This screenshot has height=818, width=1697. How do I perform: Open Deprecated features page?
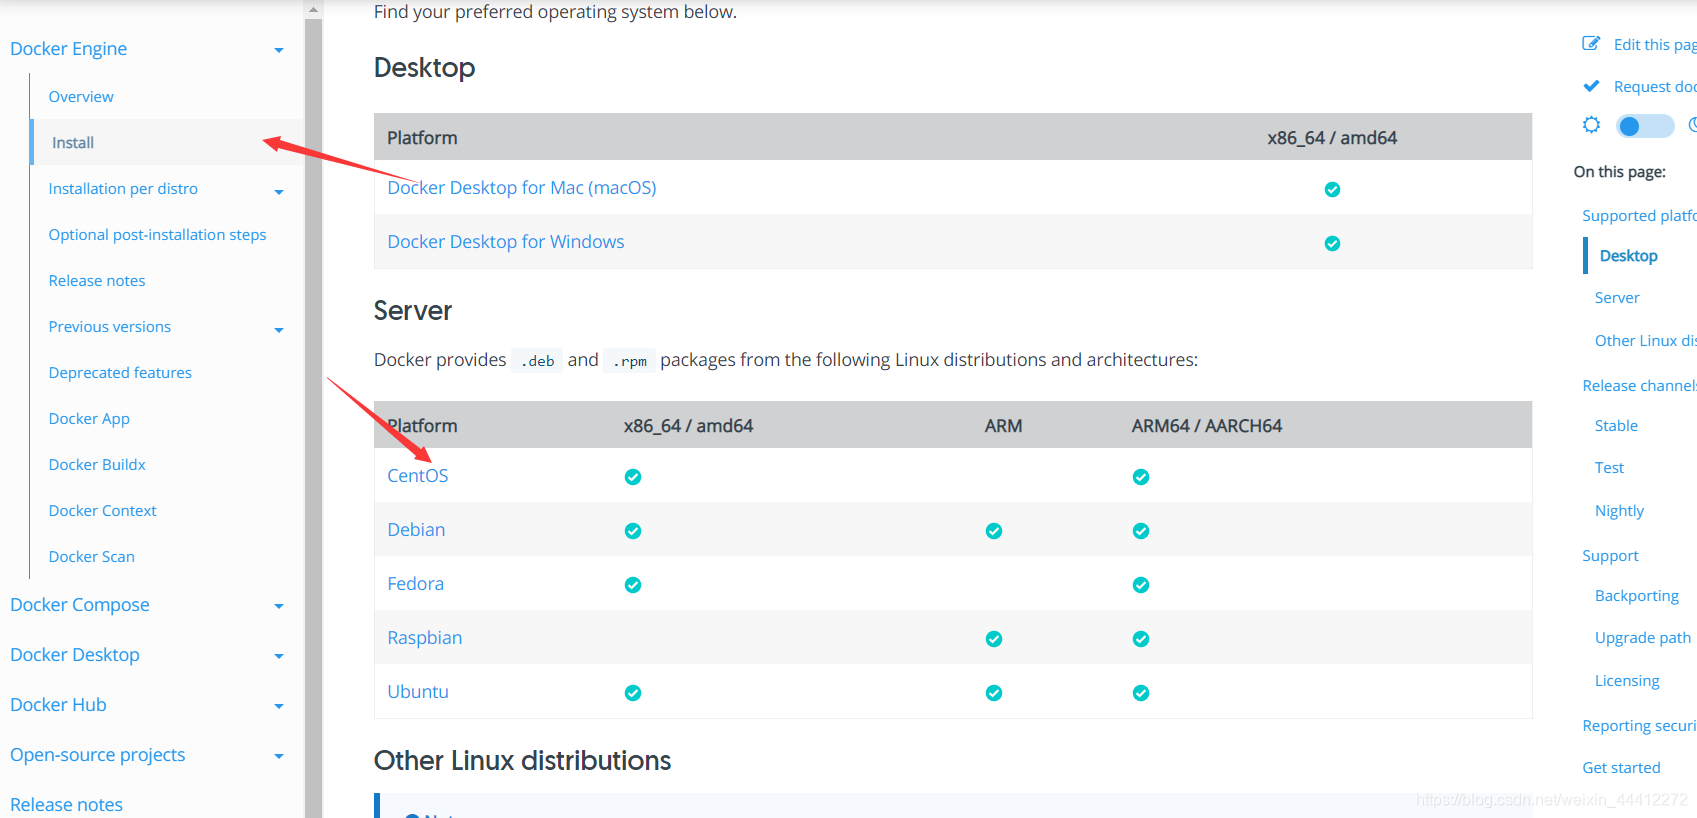(x=120, y=373)
